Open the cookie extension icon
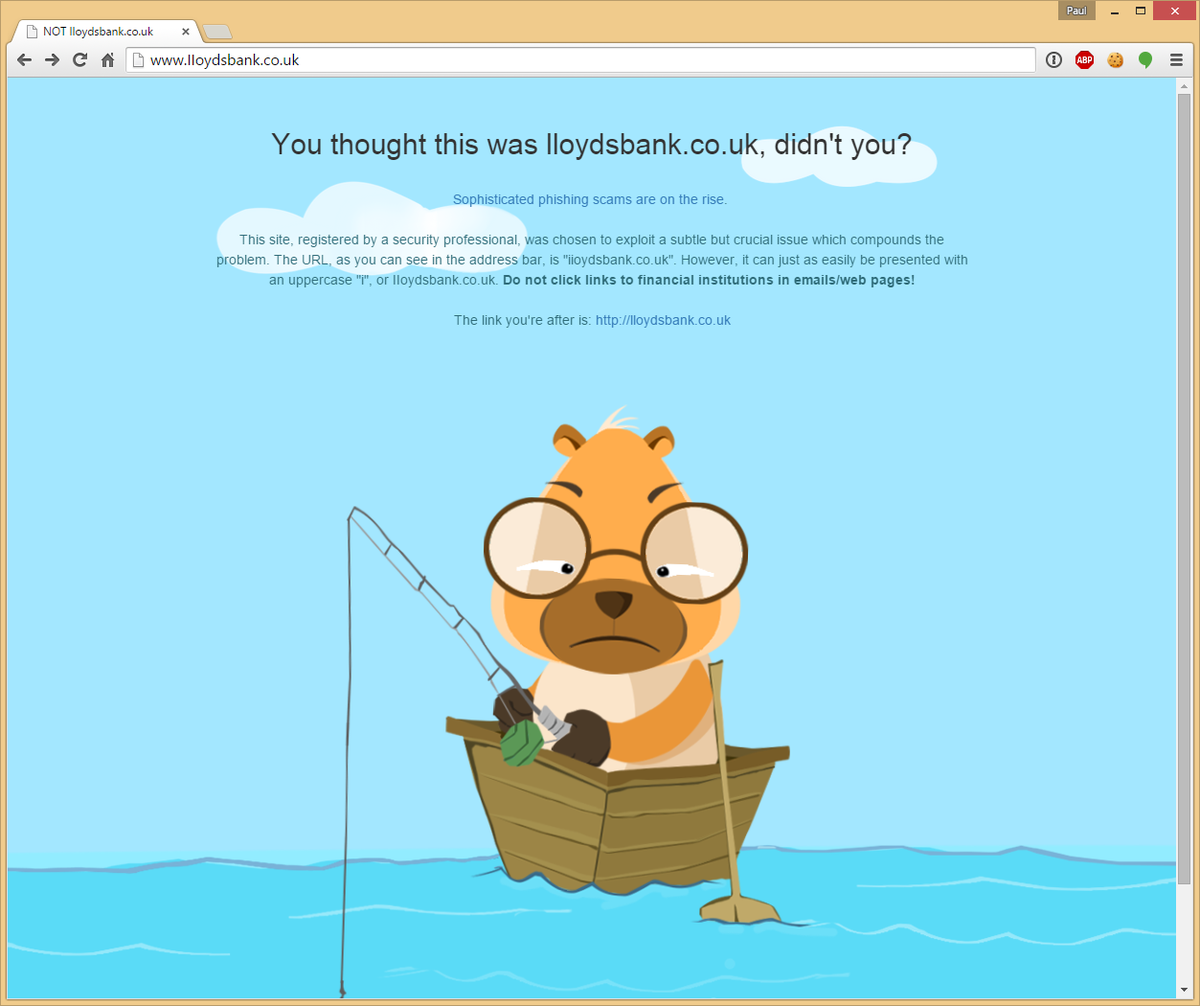 (1115, 60)
